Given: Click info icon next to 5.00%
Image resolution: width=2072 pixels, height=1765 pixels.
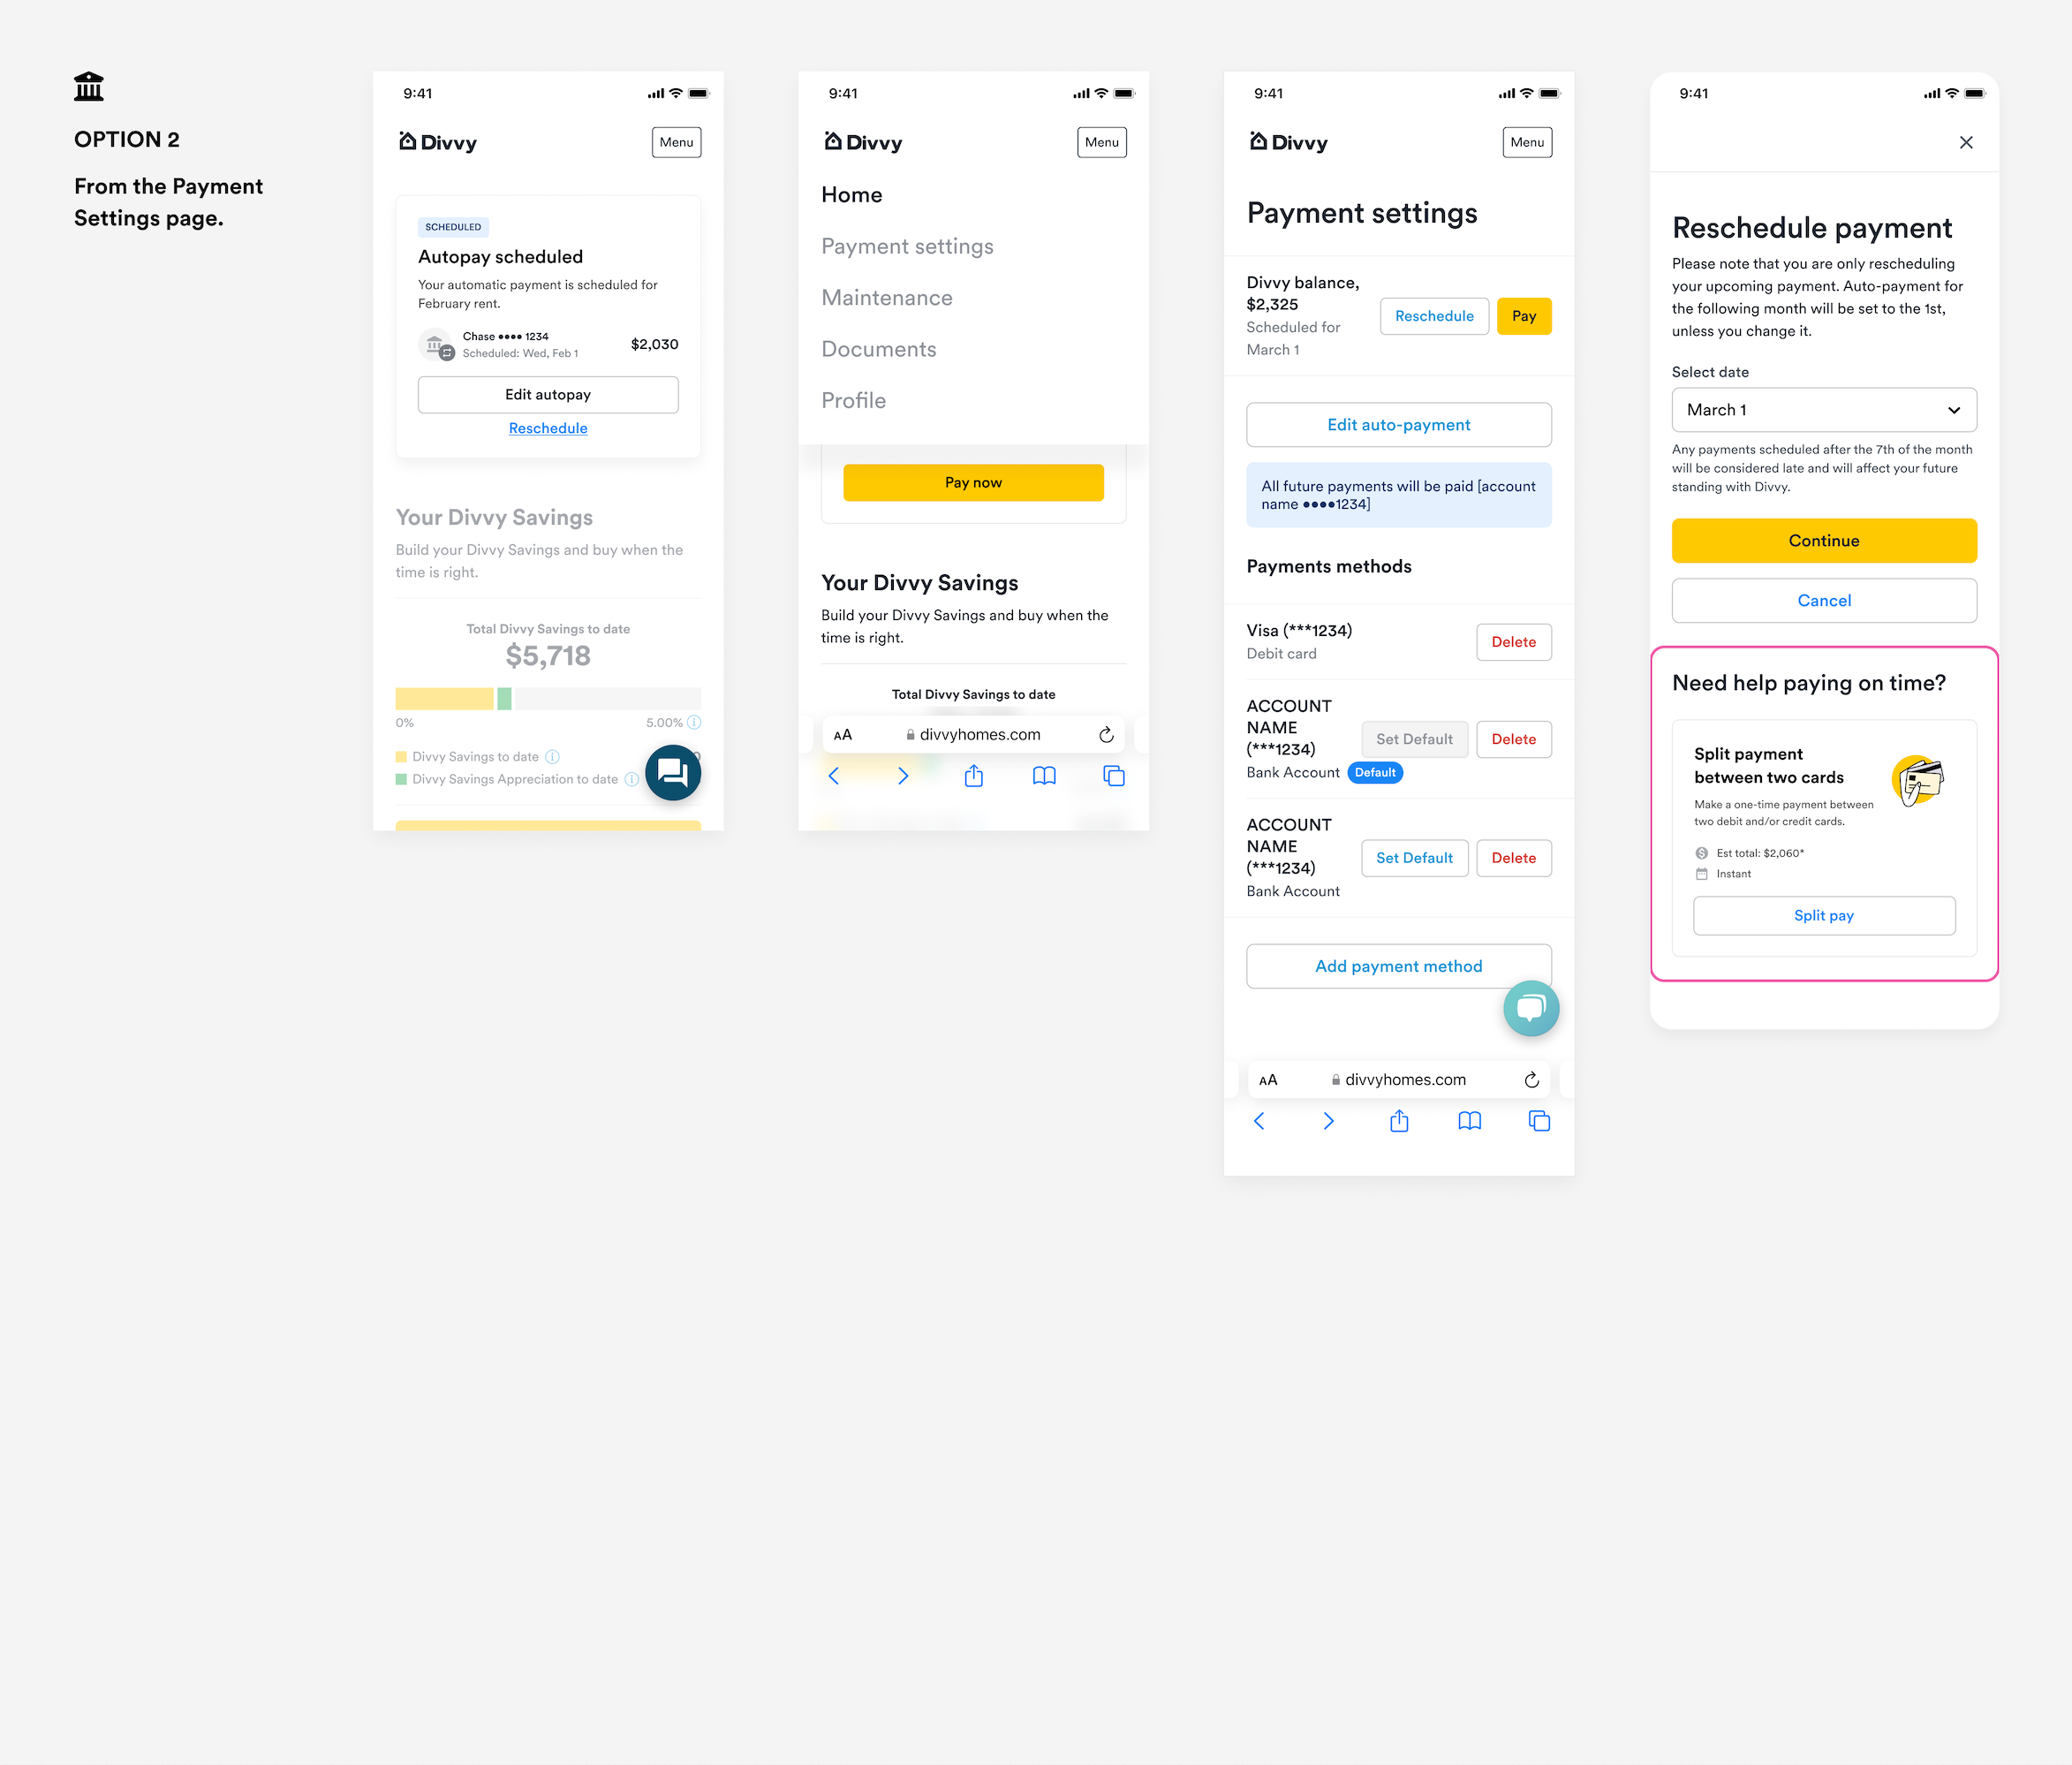Looking at the screenshot, I should click(x=694, y=722).
